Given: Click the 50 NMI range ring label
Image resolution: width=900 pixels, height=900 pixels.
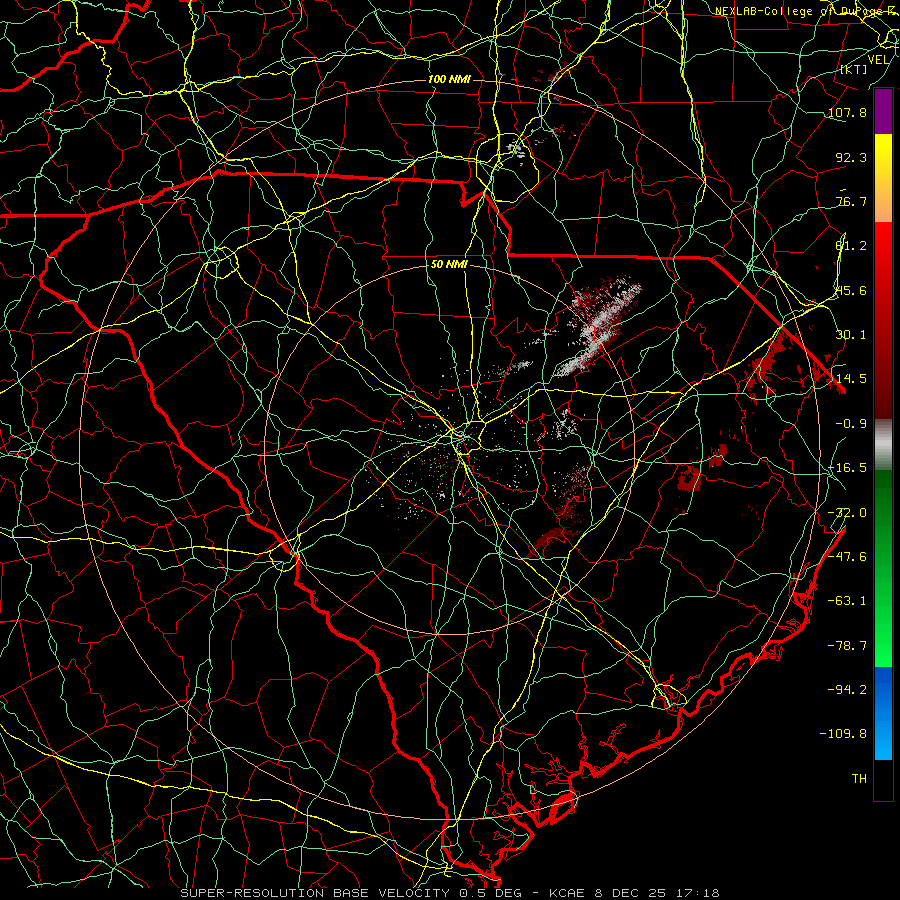Looking at the screenshot, I should pos(449,265).
